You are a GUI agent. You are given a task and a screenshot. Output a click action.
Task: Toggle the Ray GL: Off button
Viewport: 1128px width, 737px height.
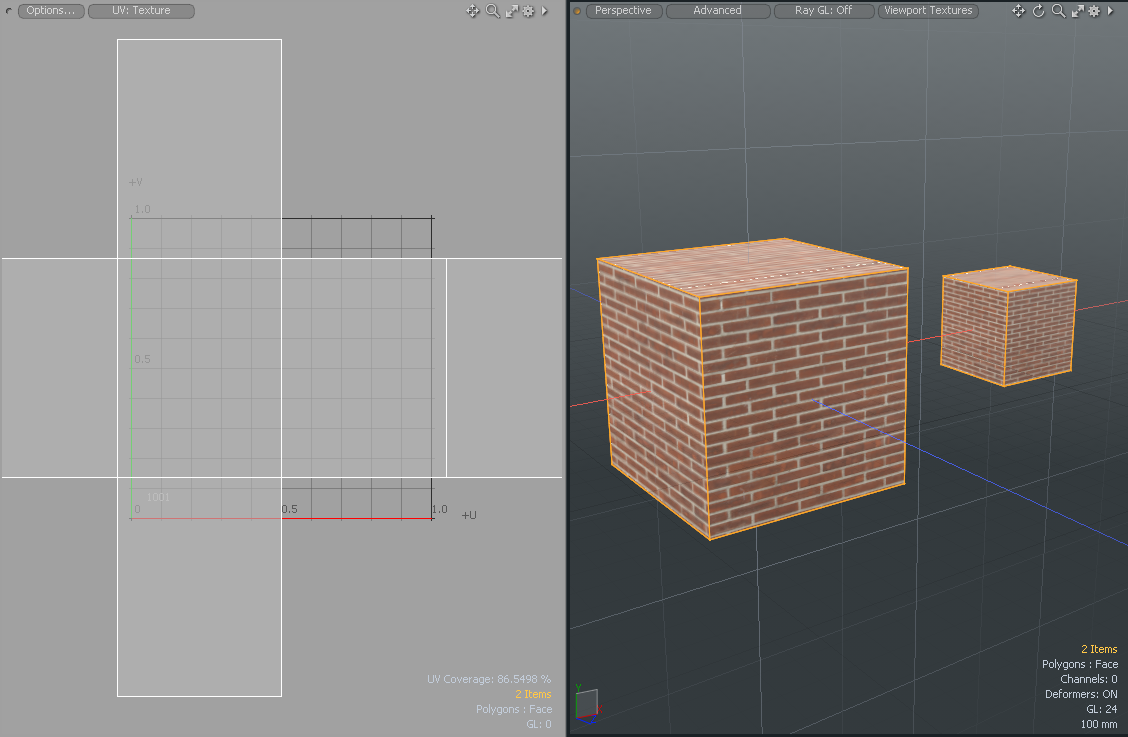point(823,11)
